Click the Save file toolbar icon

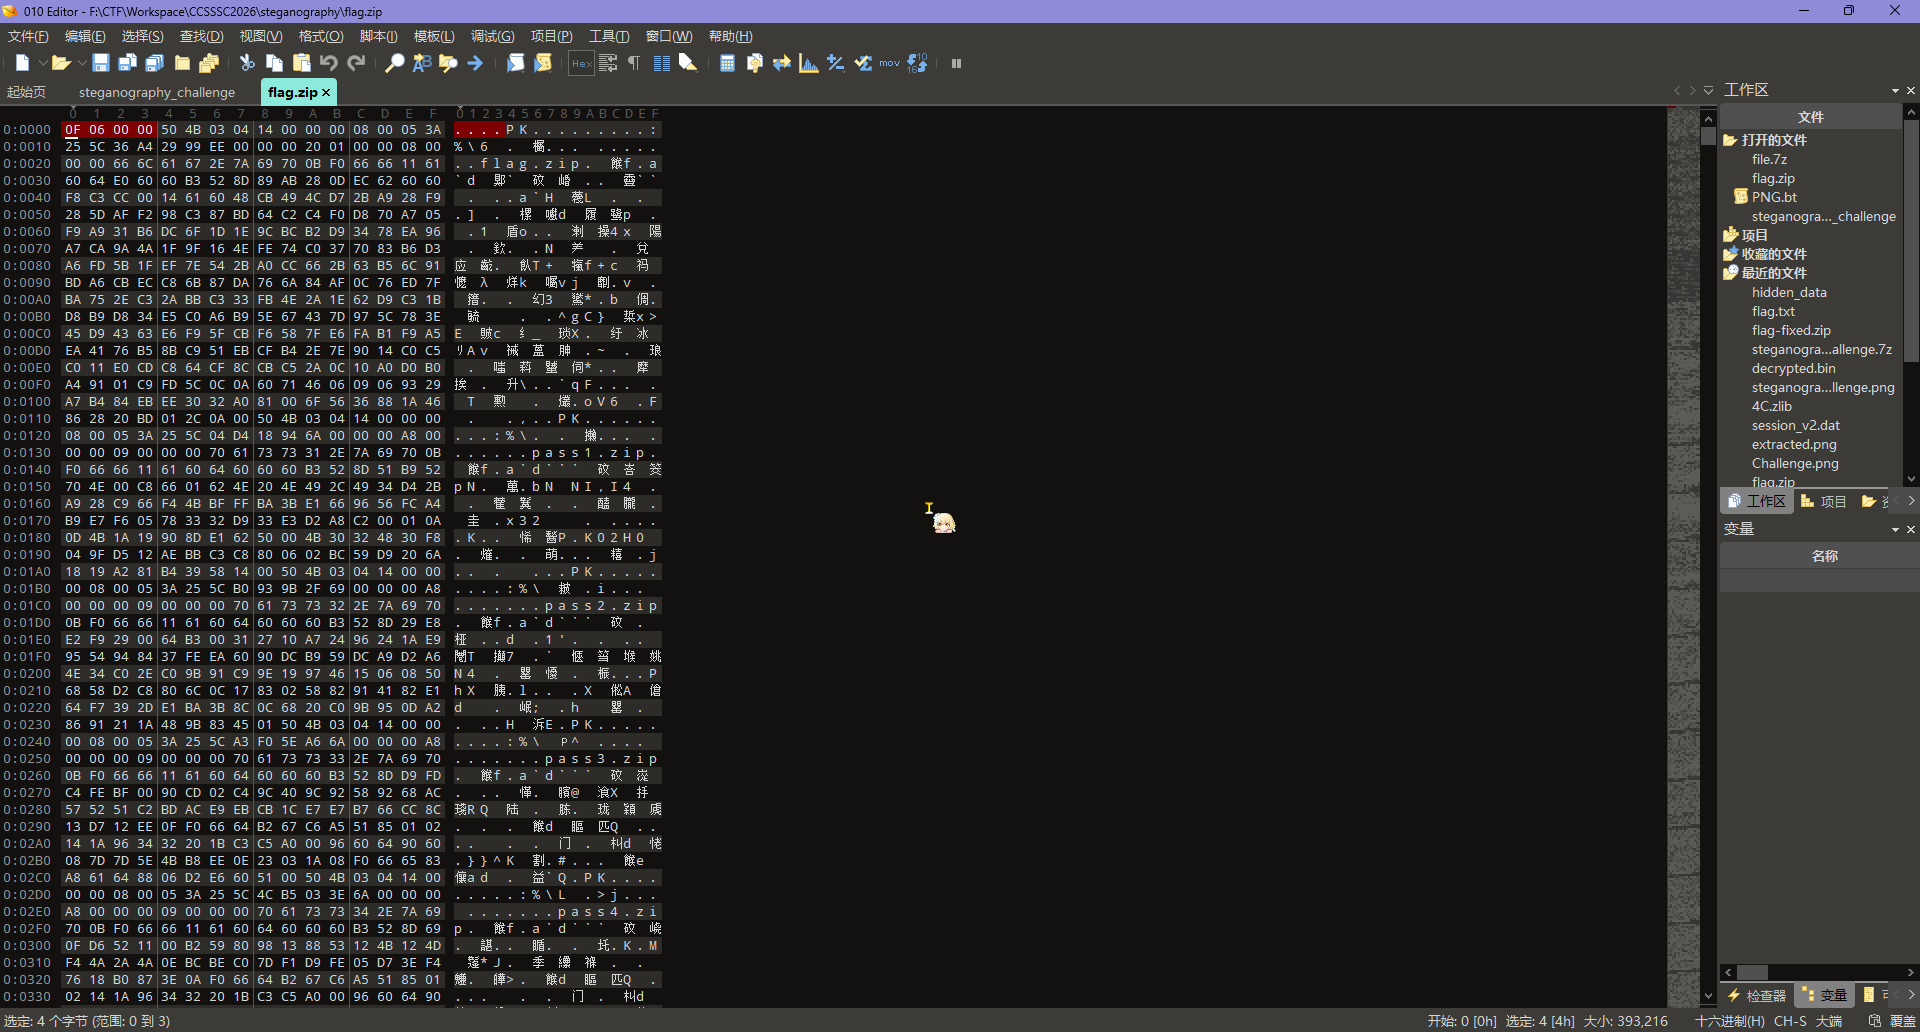(x=100, y=63)
